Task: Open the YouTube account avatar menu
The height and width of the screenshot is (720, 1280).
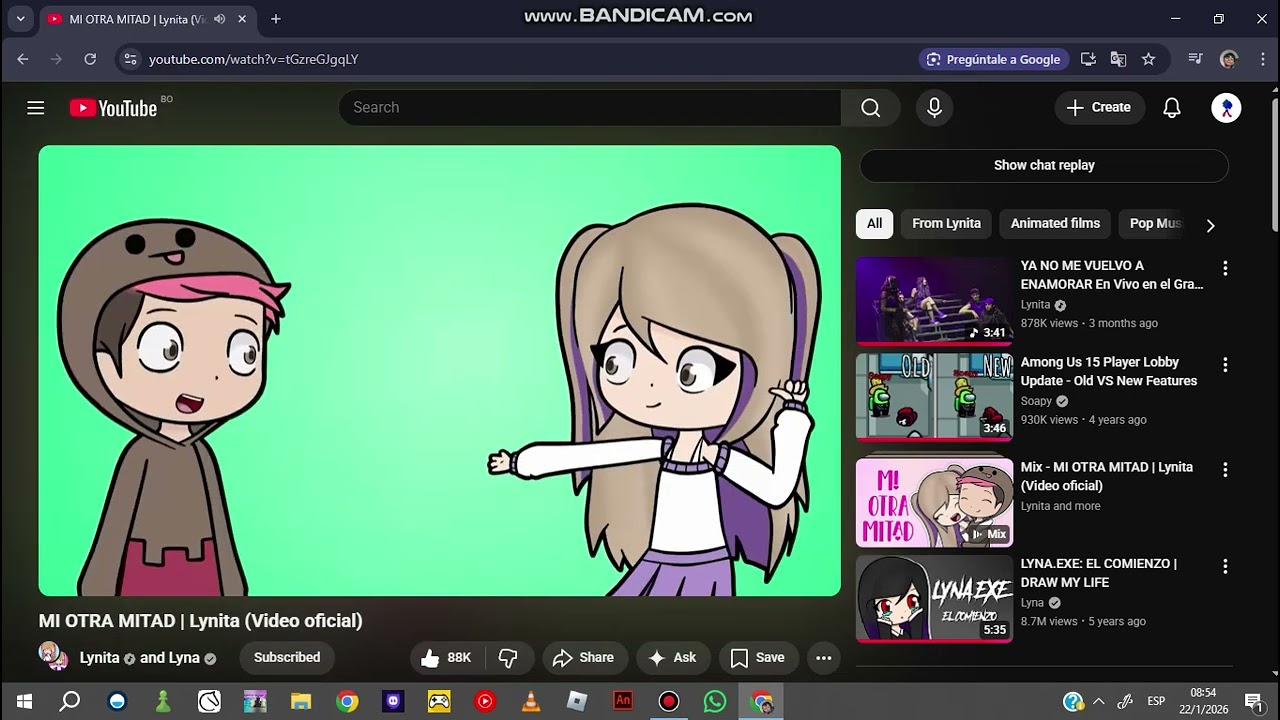Action: click(1226, 108)
